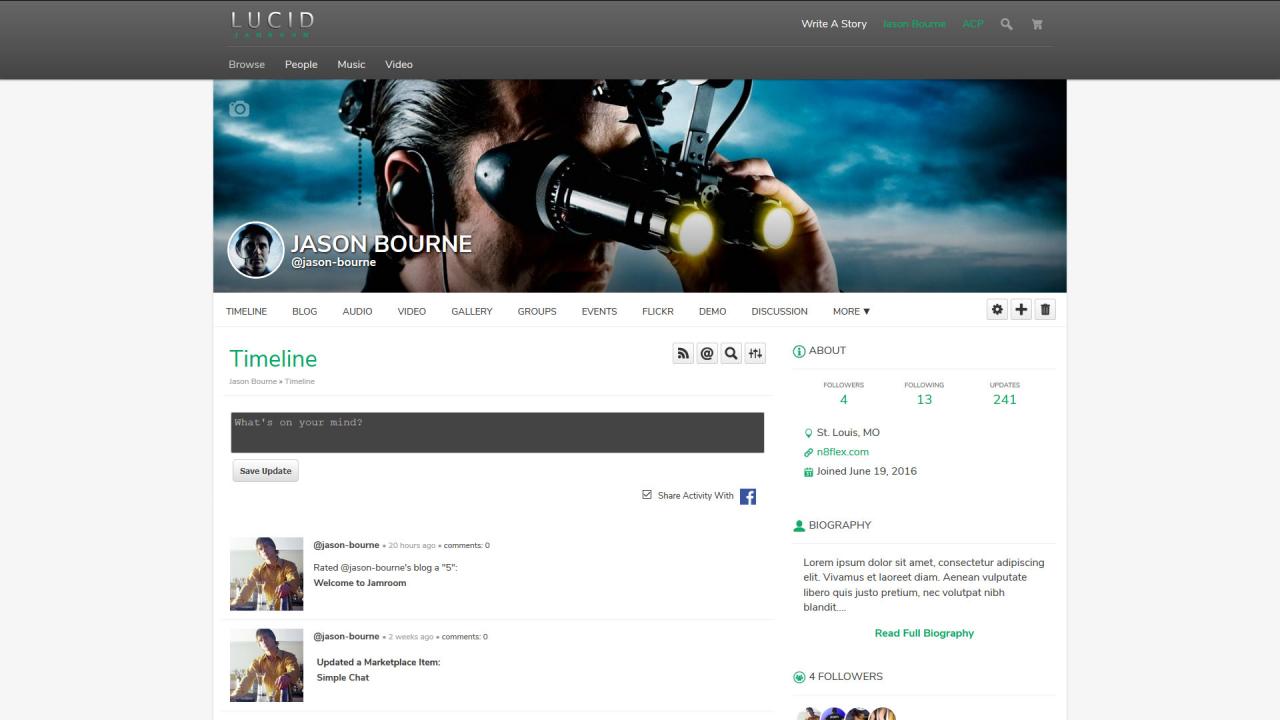Click the @ mentions icon
The width and height of the screenshot is (1280, 720).
pyautogui.click(x=707, y=353)
